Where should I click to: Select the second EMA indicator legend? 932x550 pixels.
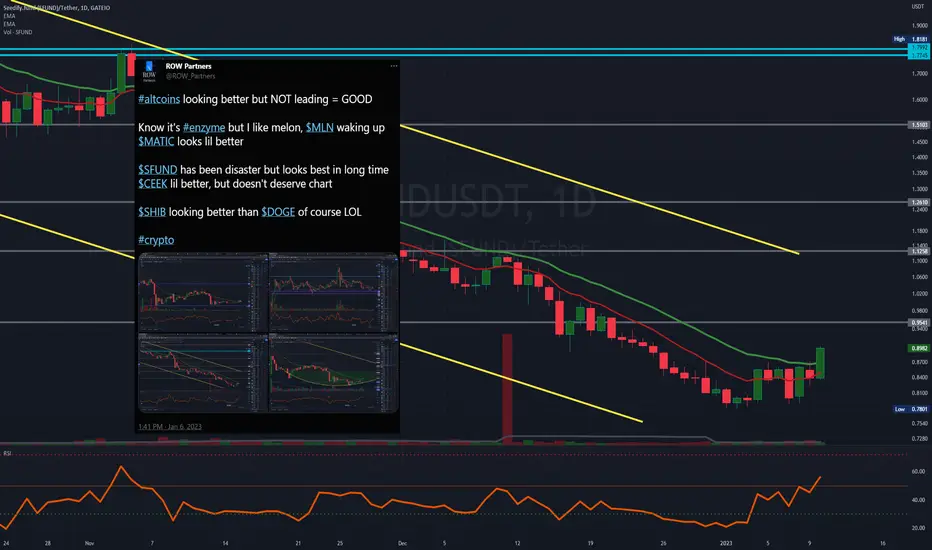point(10,24)
